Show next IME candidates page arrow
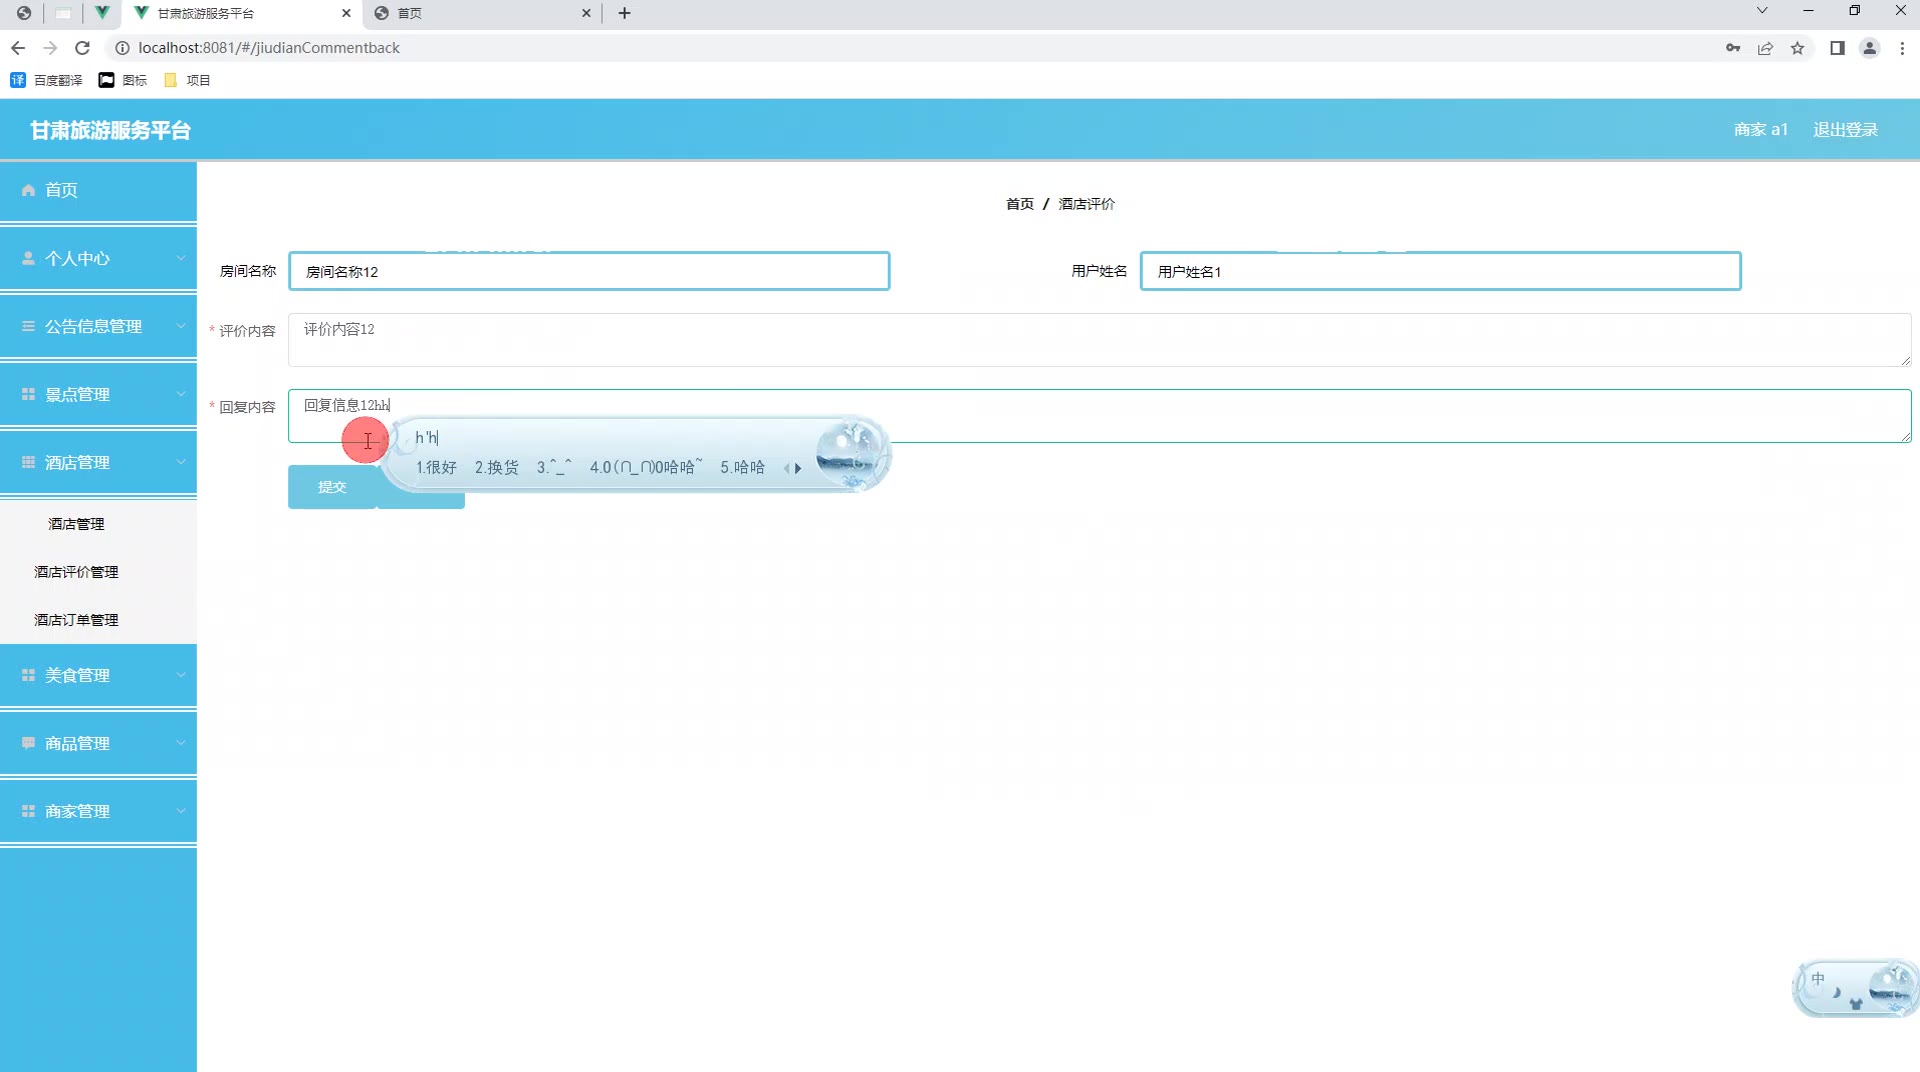Viewport: 1920px width, 1072px height. pyautogui.click(x=798, y=468)
